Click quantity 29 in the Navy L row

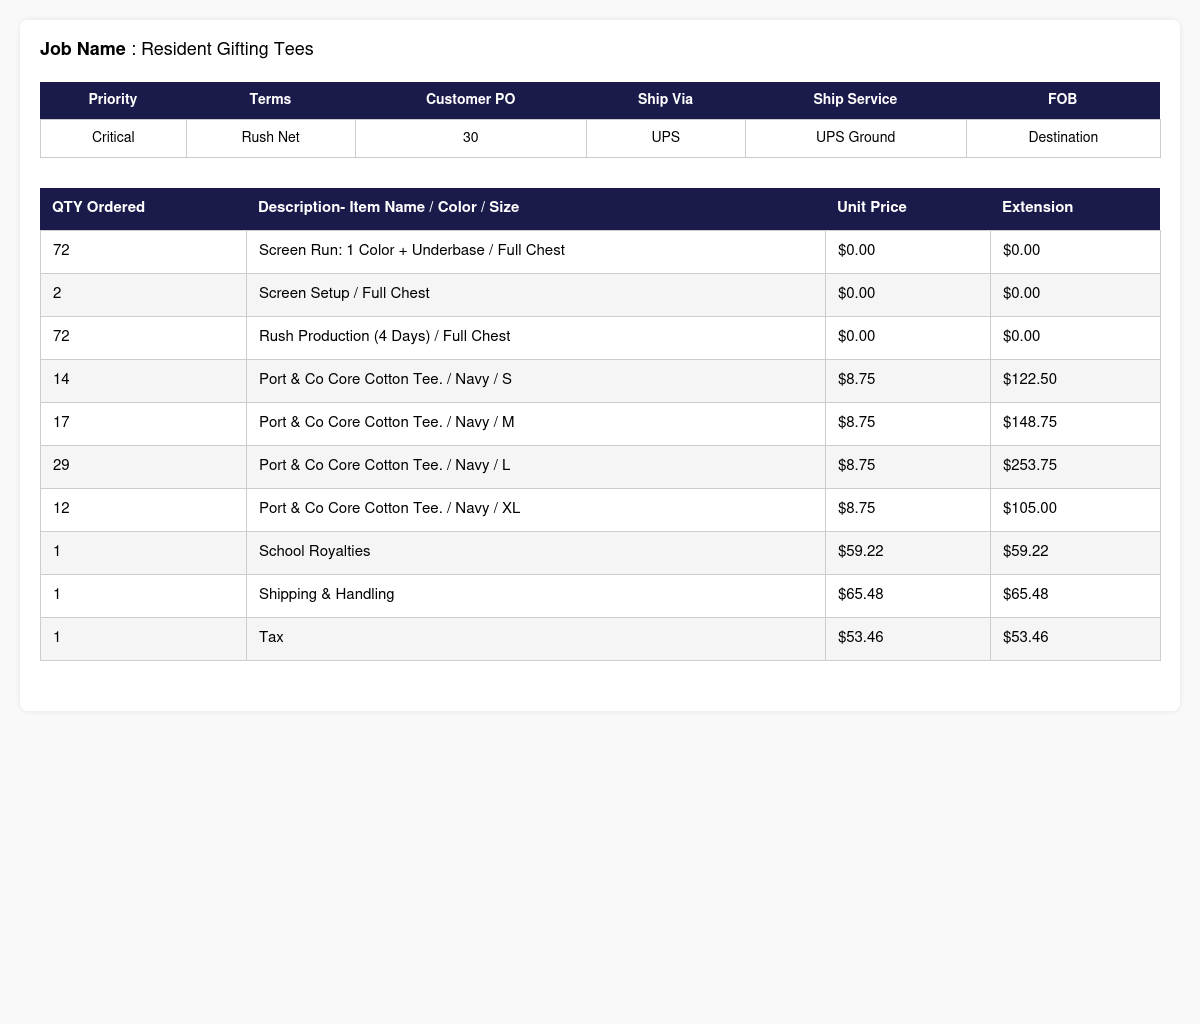pos(143,466)
